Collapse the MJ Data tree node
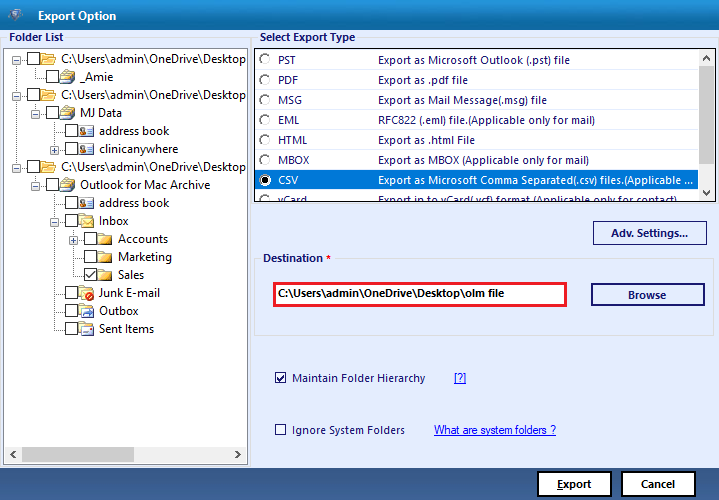This screenshot has height=500, width=719. pyautogui.click(x=35, y=114)
